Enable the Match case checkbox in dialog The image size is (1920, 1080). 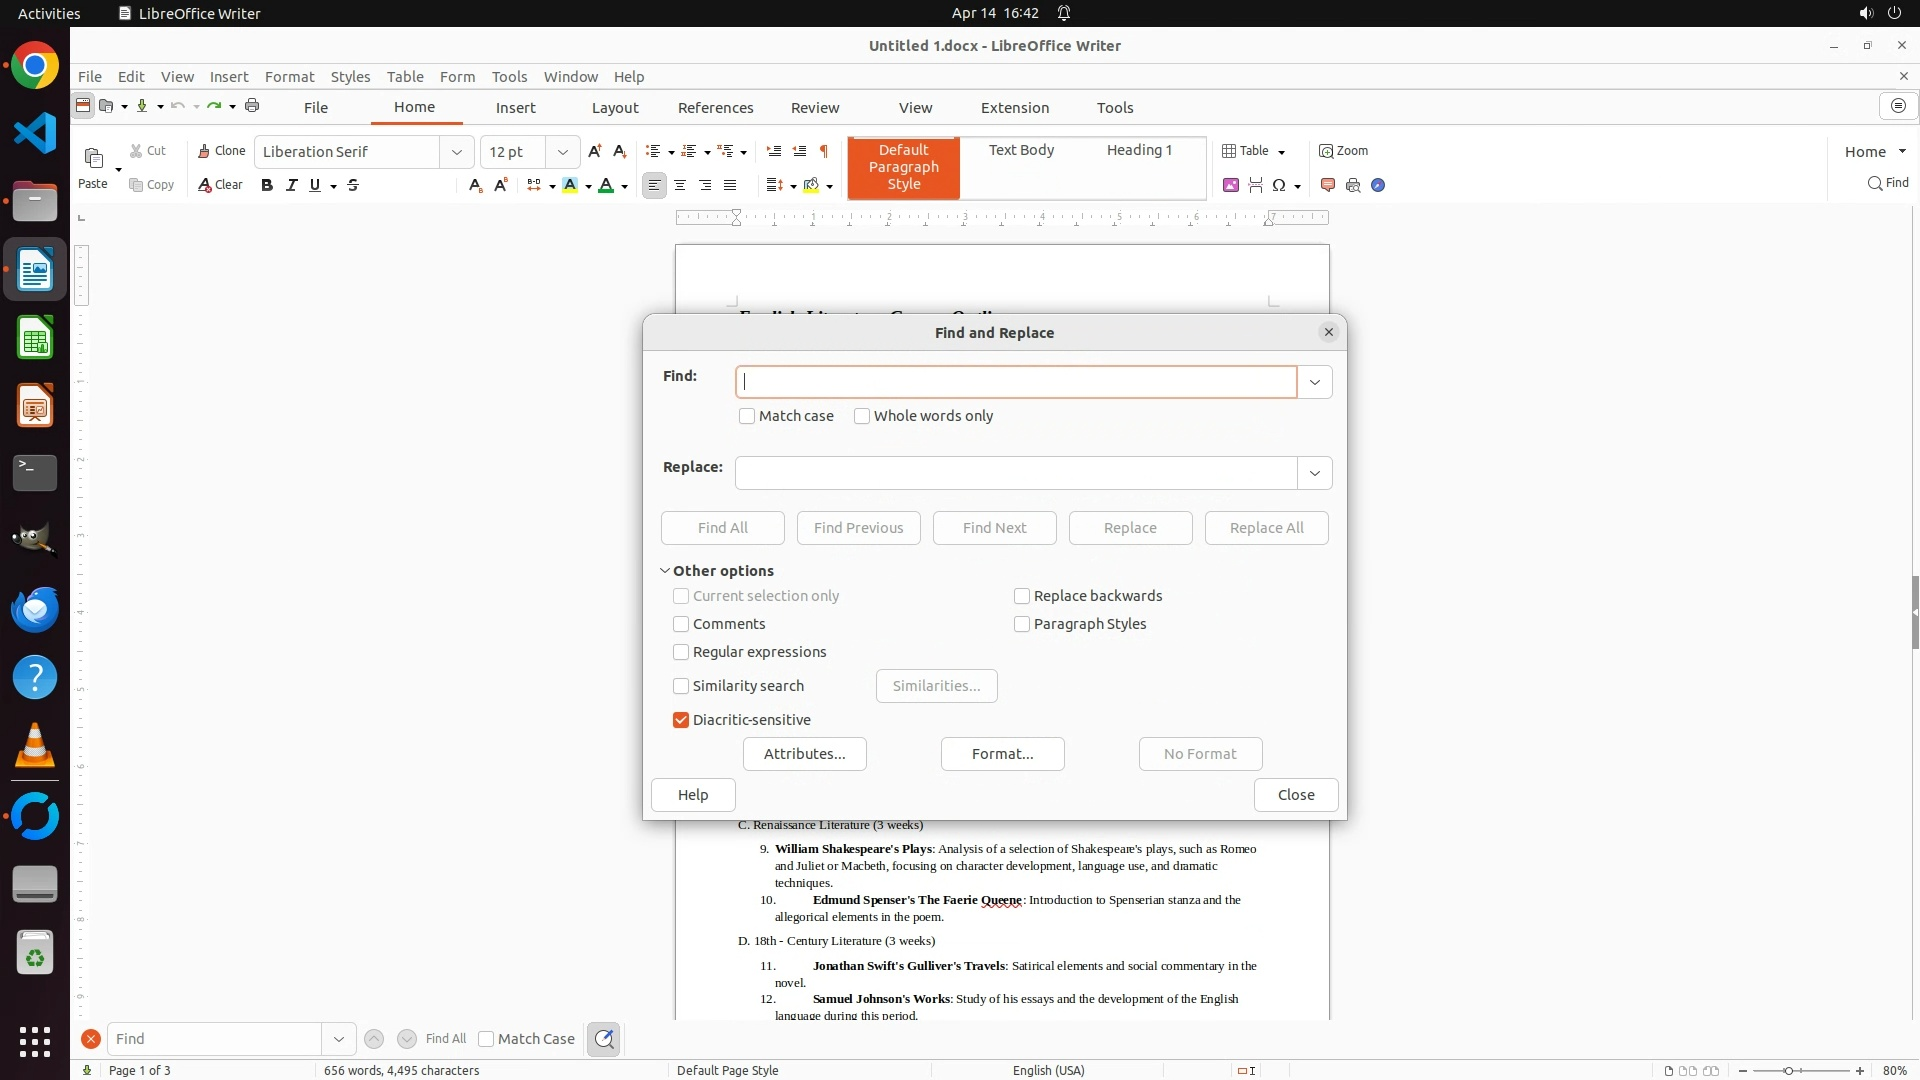click(747, 416)
